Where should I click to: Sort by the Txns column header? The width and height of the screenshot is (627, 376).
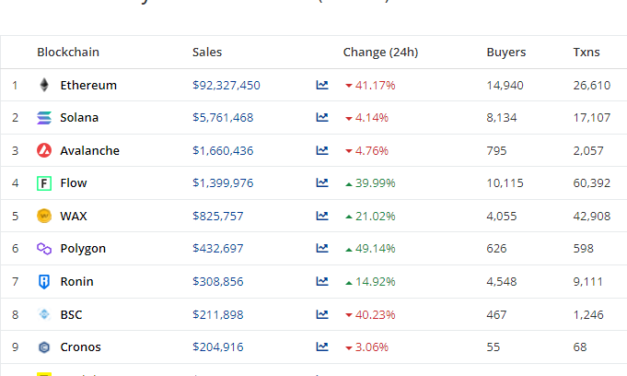(586, 52)
